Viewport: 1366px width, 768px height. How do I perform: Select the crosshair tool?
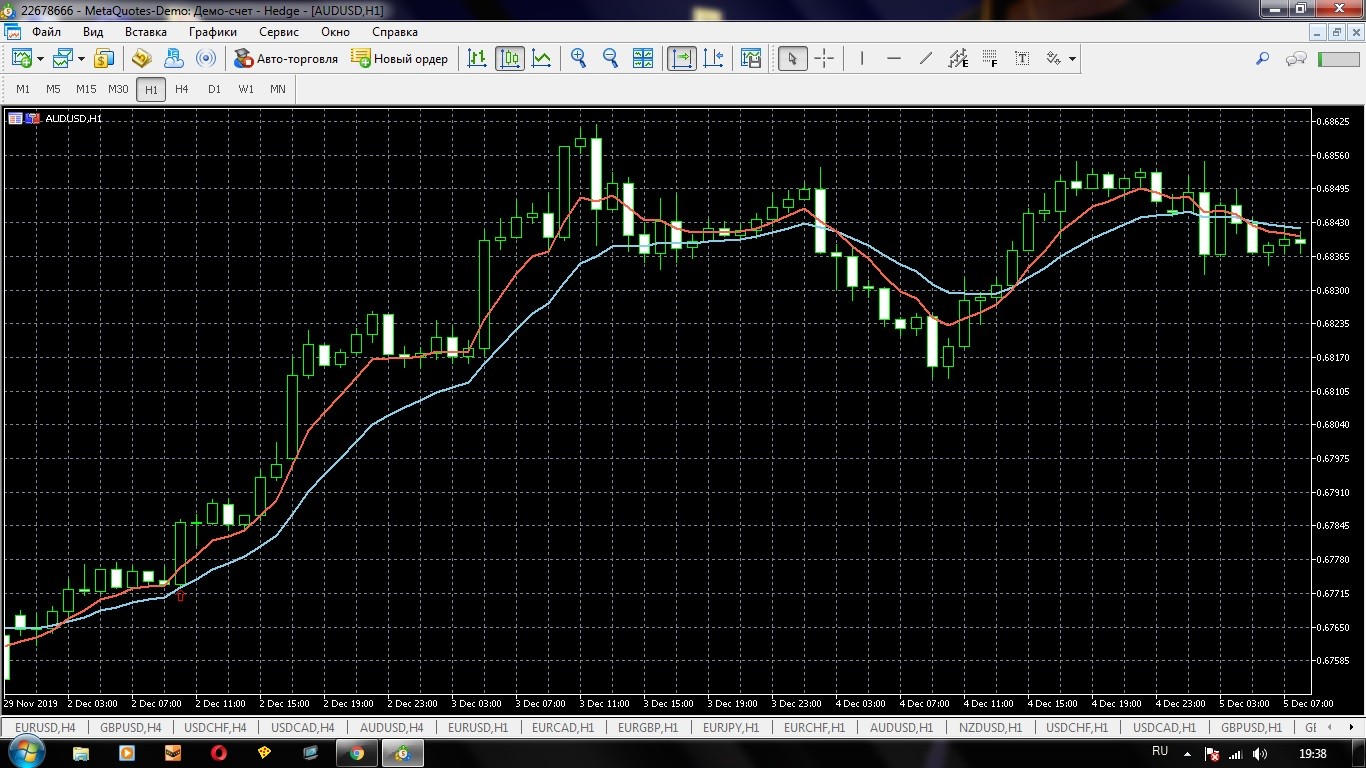824,59
